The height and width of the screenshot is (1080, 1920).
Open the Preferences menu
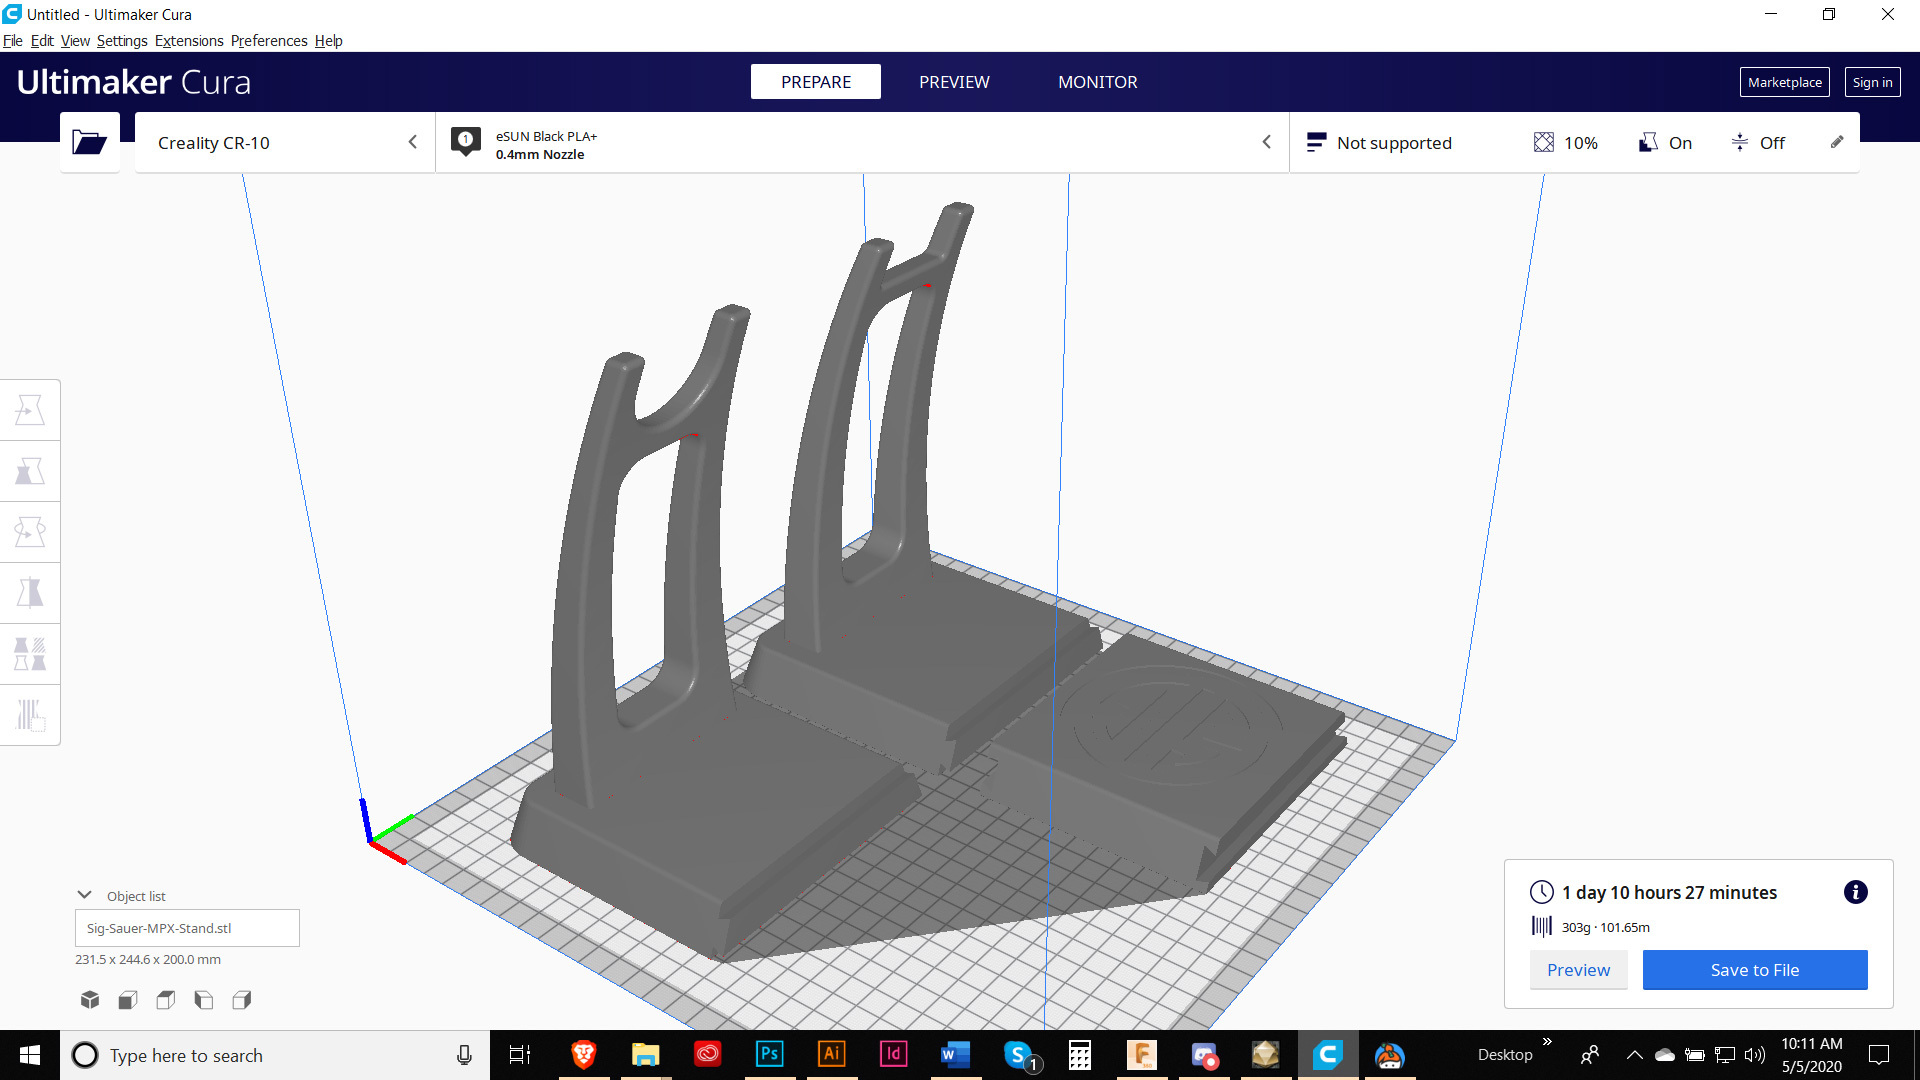[x=269, y=41]
